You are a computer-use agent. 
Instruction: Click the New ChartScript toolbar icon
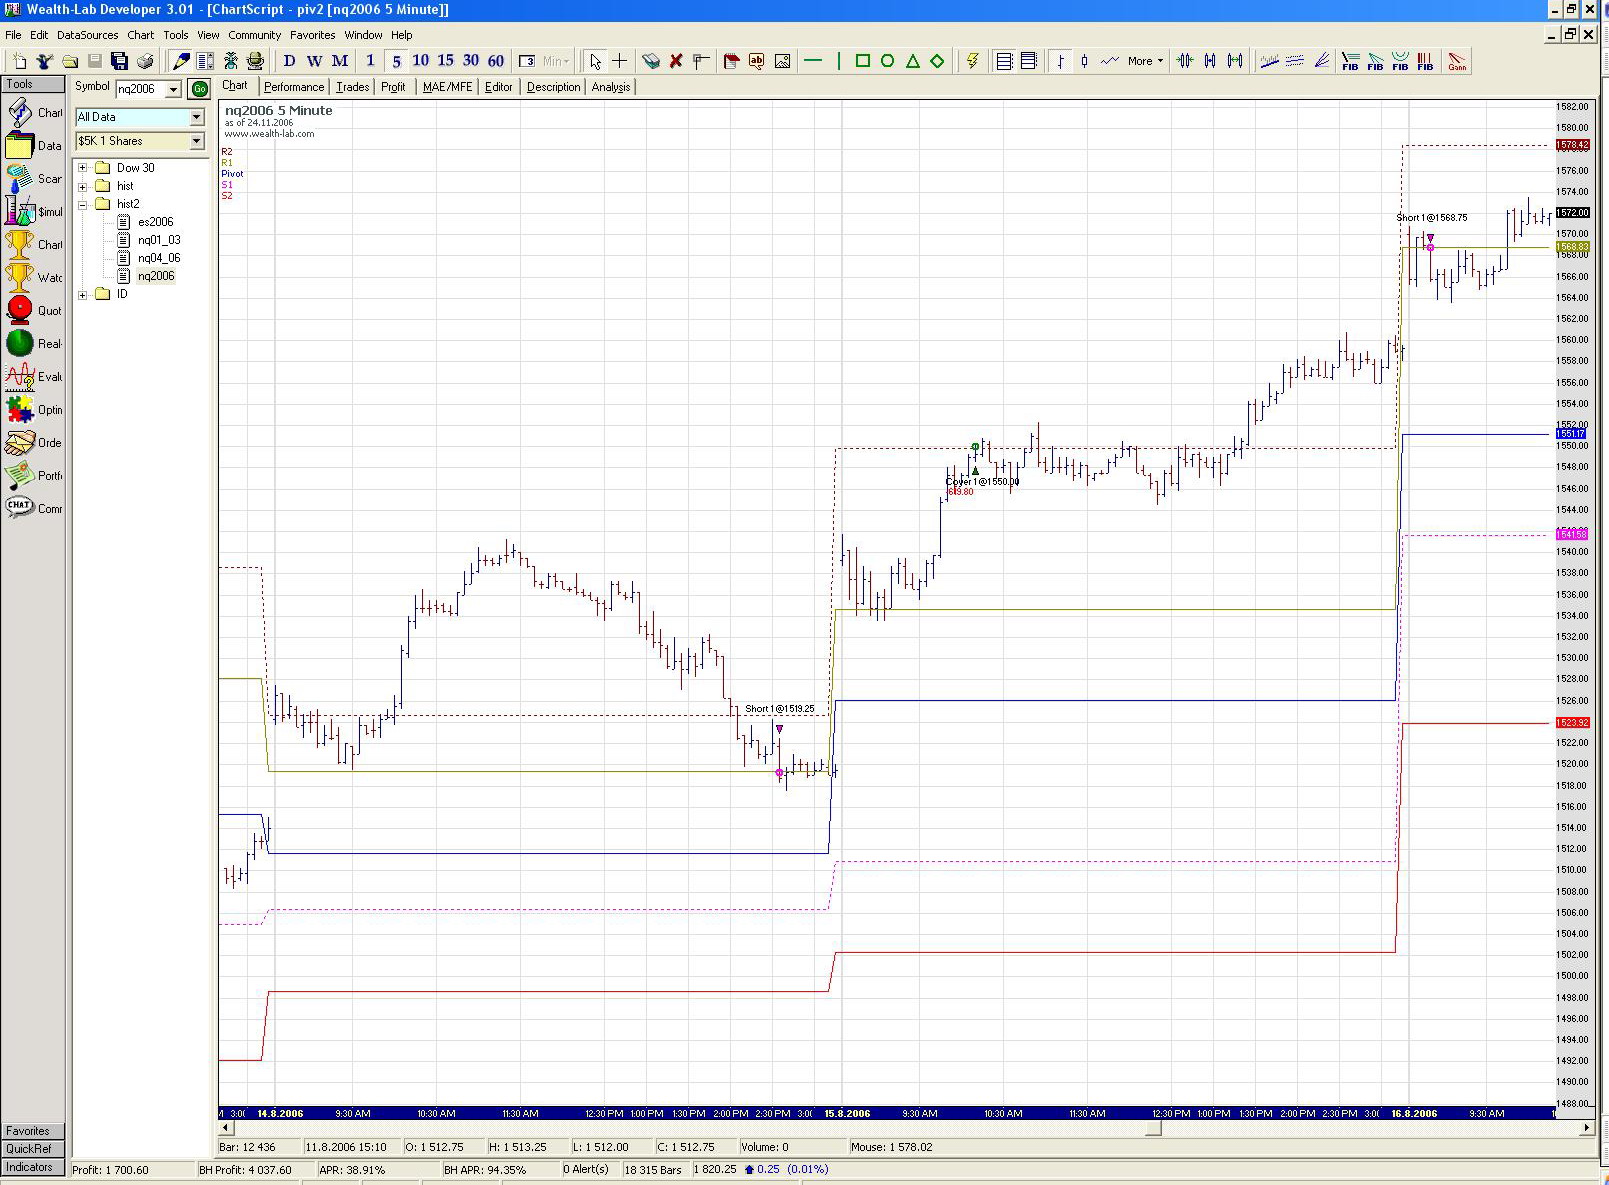click(x=19, y=61)
